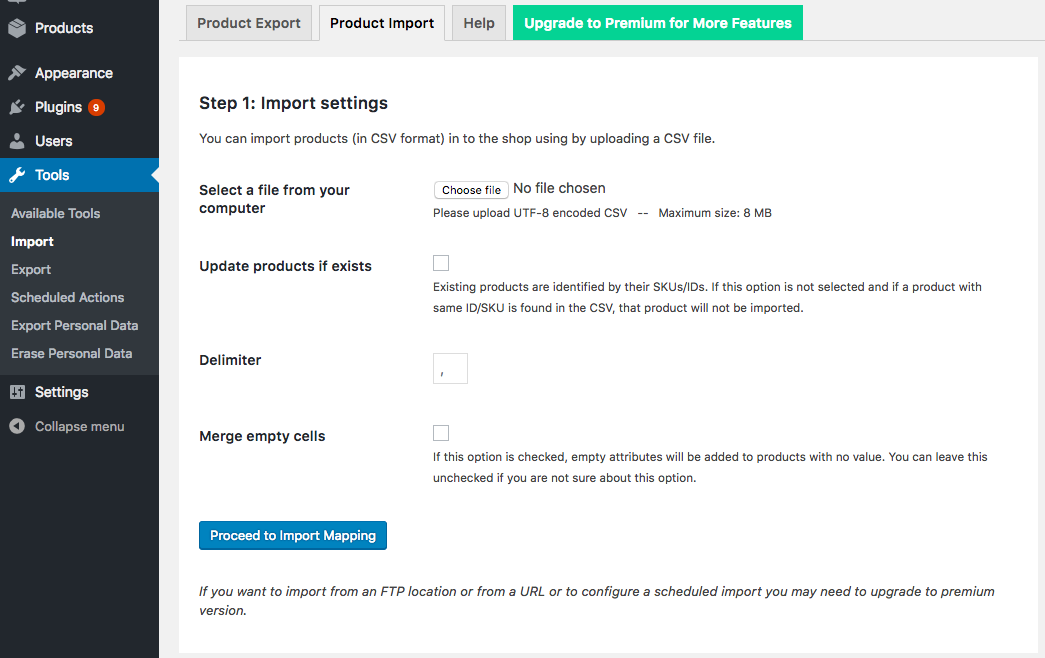The width and height of the screenshot is (1045, 658).
Task: Click the Settings sliders icon
Action: (x=17, y=392)
